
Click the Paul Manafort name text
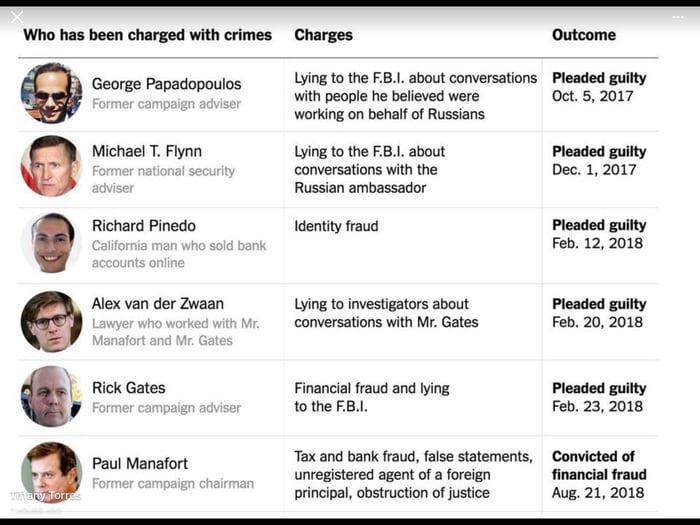[x=140, y=464]
